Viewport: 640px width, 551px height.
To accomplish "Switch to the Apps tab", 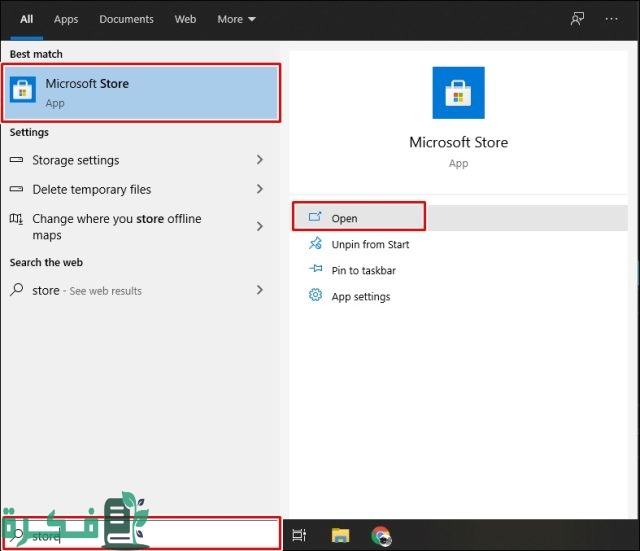I will 66,19.
